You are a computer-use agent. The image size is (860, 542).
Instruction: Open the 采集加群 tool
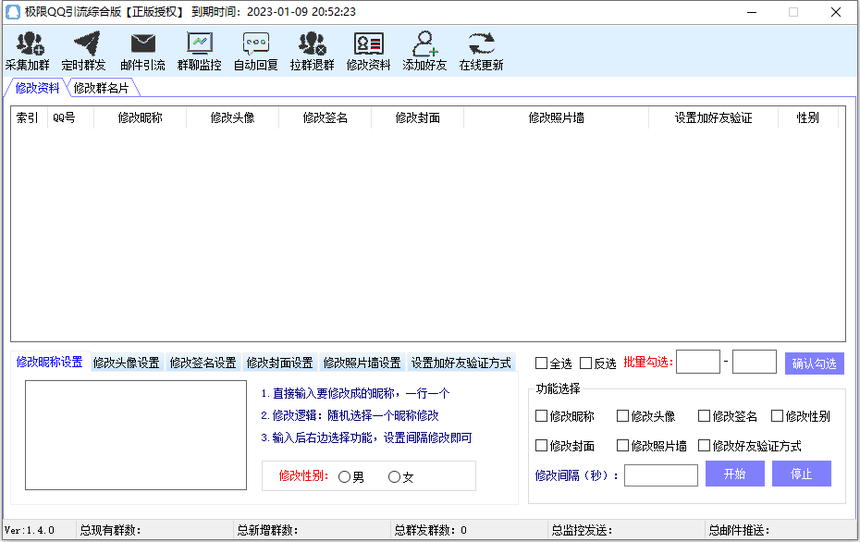click(x=27, y=51)
